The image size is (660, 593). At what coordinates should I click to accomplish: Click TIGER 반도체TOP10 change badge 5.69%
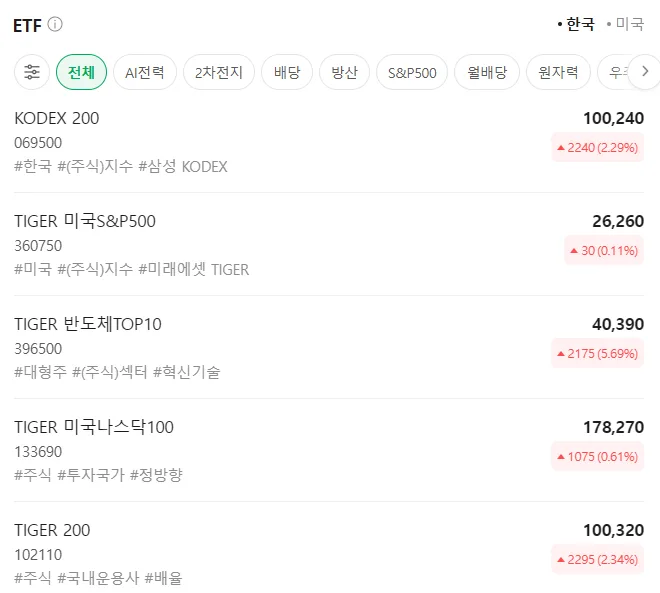click(598, 353)
